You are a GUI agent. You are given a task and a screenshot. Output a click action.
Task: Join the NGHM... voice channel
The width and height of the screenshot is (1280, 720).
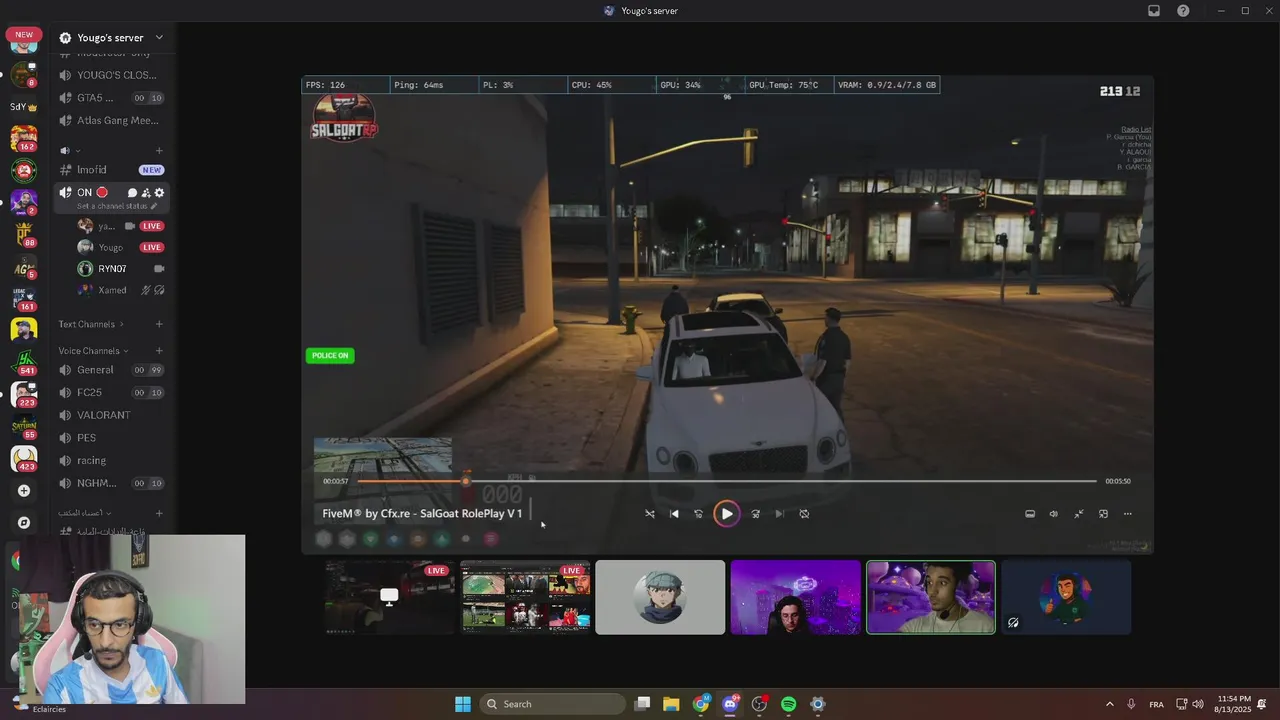click(110, 484)
